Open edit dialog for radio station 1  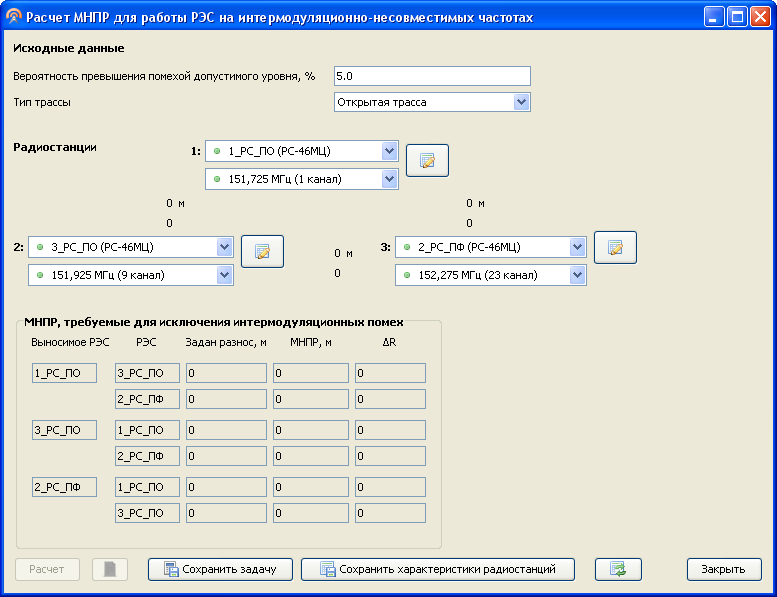pos(427,161)
